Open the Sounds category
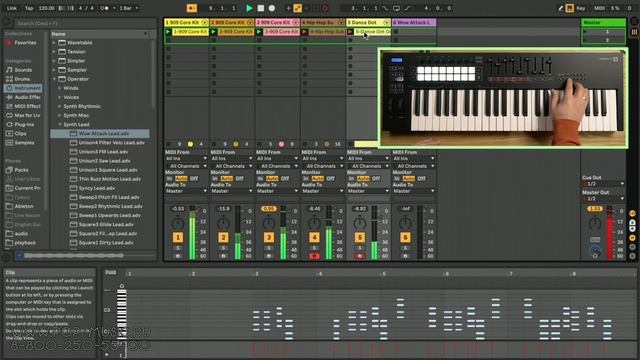Screen dimensions: 640x360 [23, 70]
